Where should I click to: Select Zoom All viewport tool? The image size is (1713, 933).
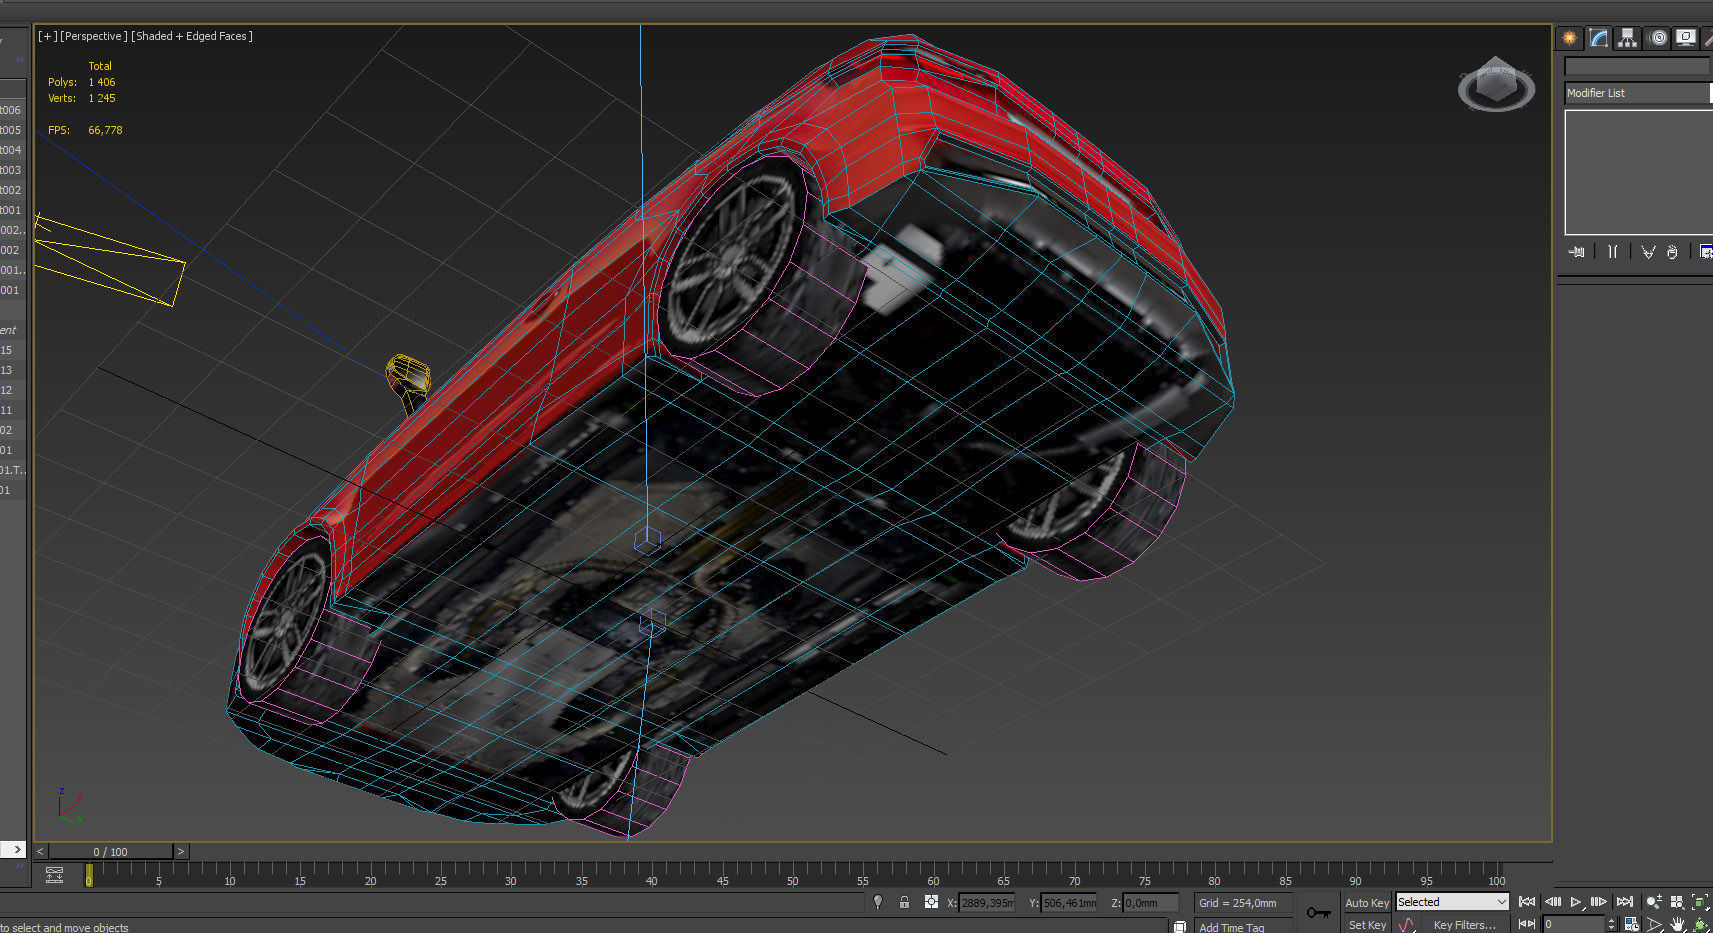1677,902
